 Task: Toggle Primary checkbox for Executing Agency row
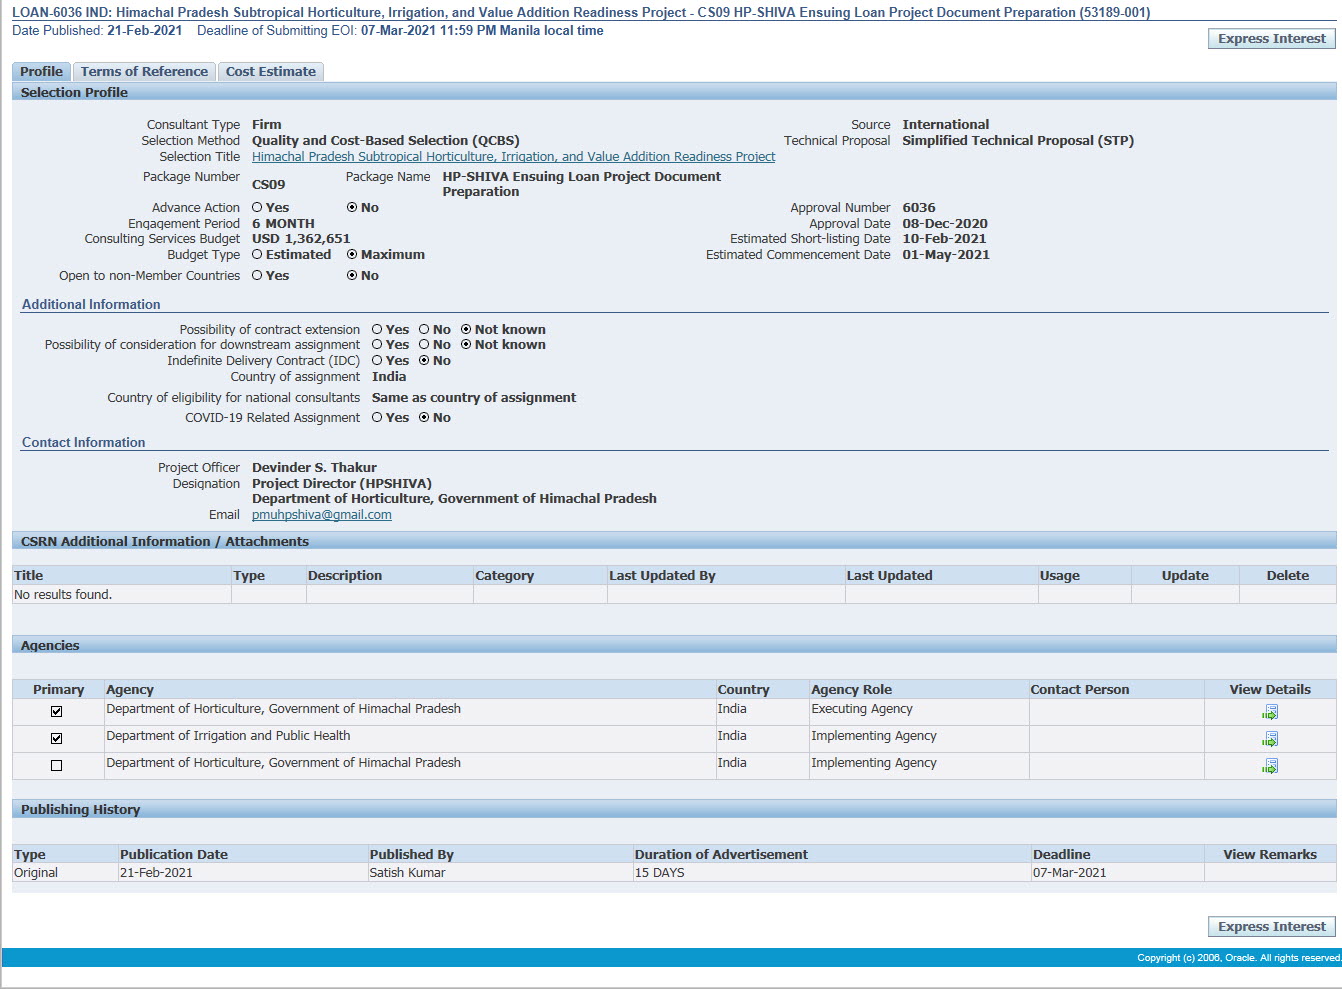pos(56,712)
